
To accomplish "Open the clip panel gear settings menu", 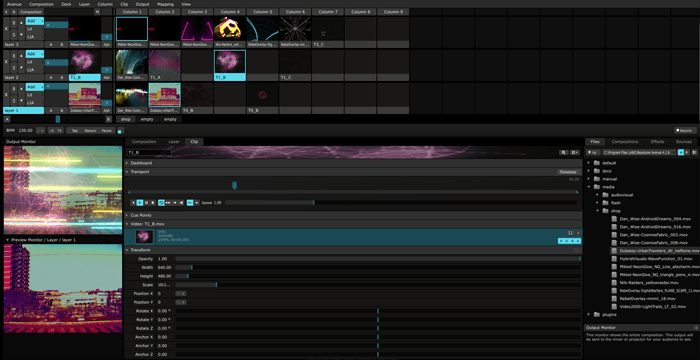I will 575,152.
